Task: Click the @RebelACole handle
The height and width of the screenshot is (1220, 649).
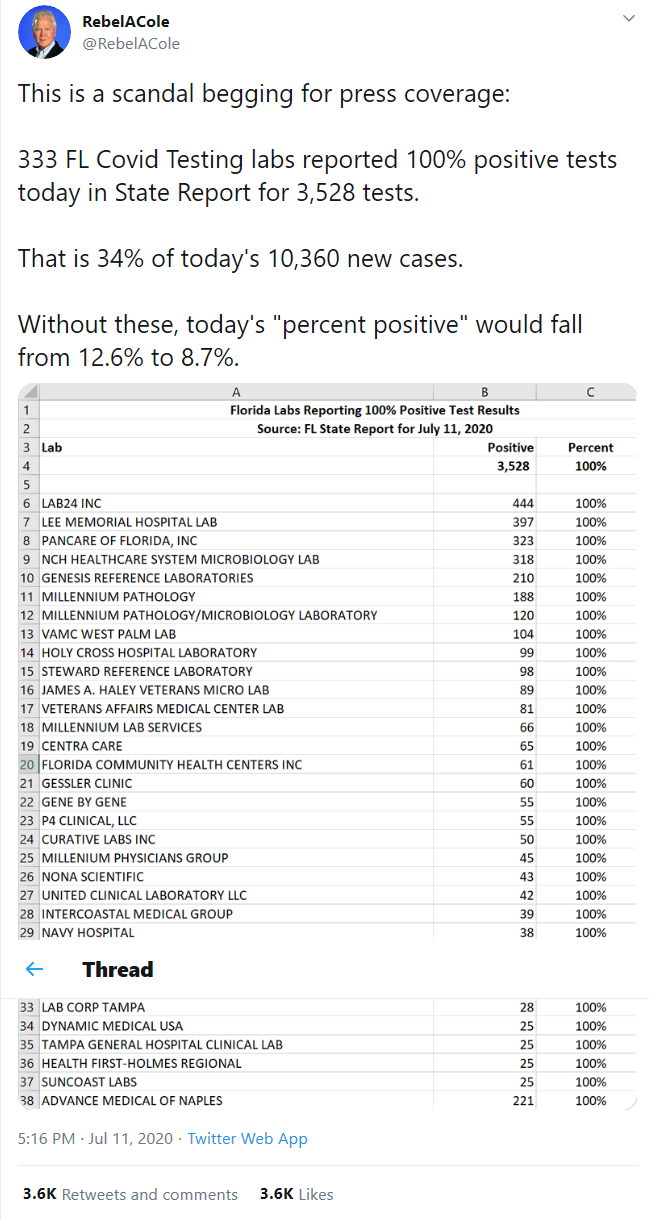Action: coord(130,43)
